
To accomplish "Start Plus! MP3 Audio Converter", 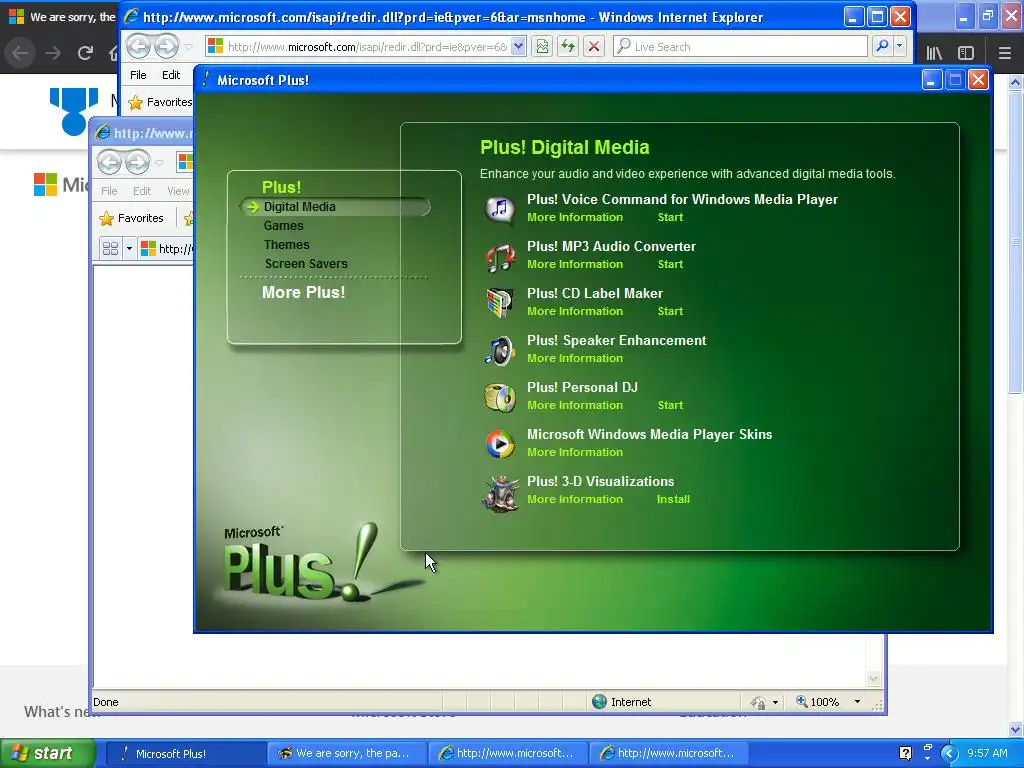I will [670, 264].
